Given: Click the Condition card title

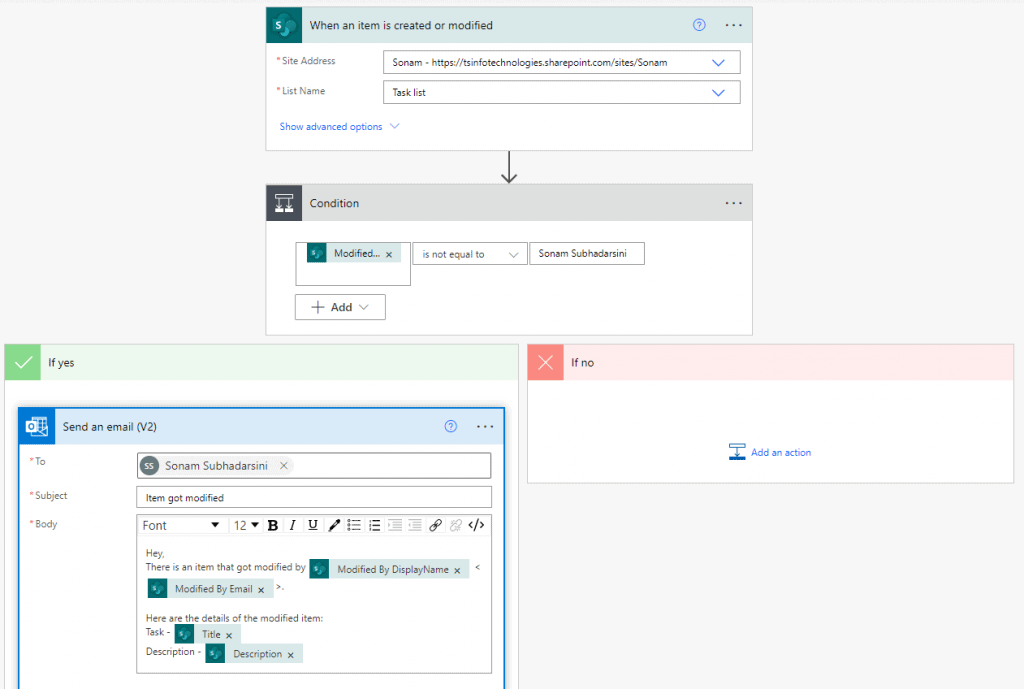Looking at the screenshot, I should click(x=334, y=203).
